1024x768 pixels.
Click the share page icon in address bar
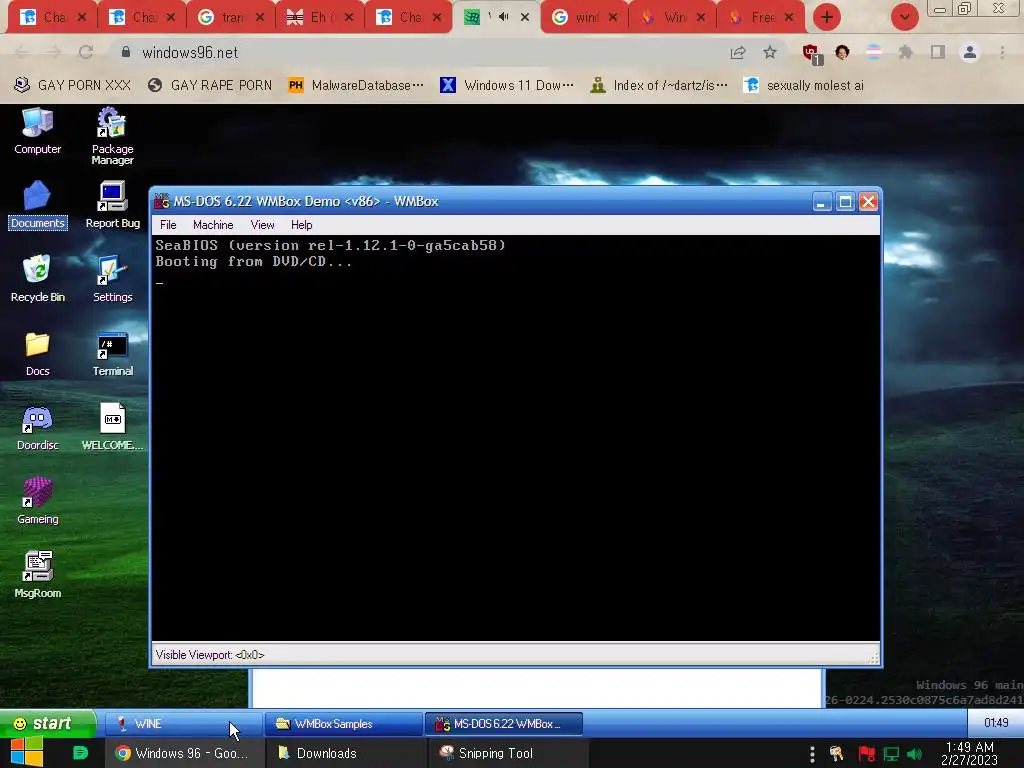(x=738, y=52)
